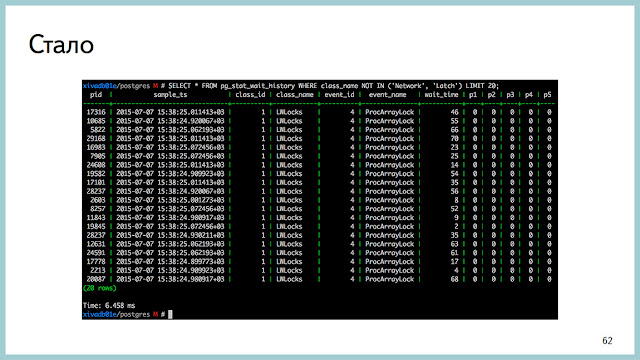
Task: Click wait_time value 14
Action: coord(455,165)
